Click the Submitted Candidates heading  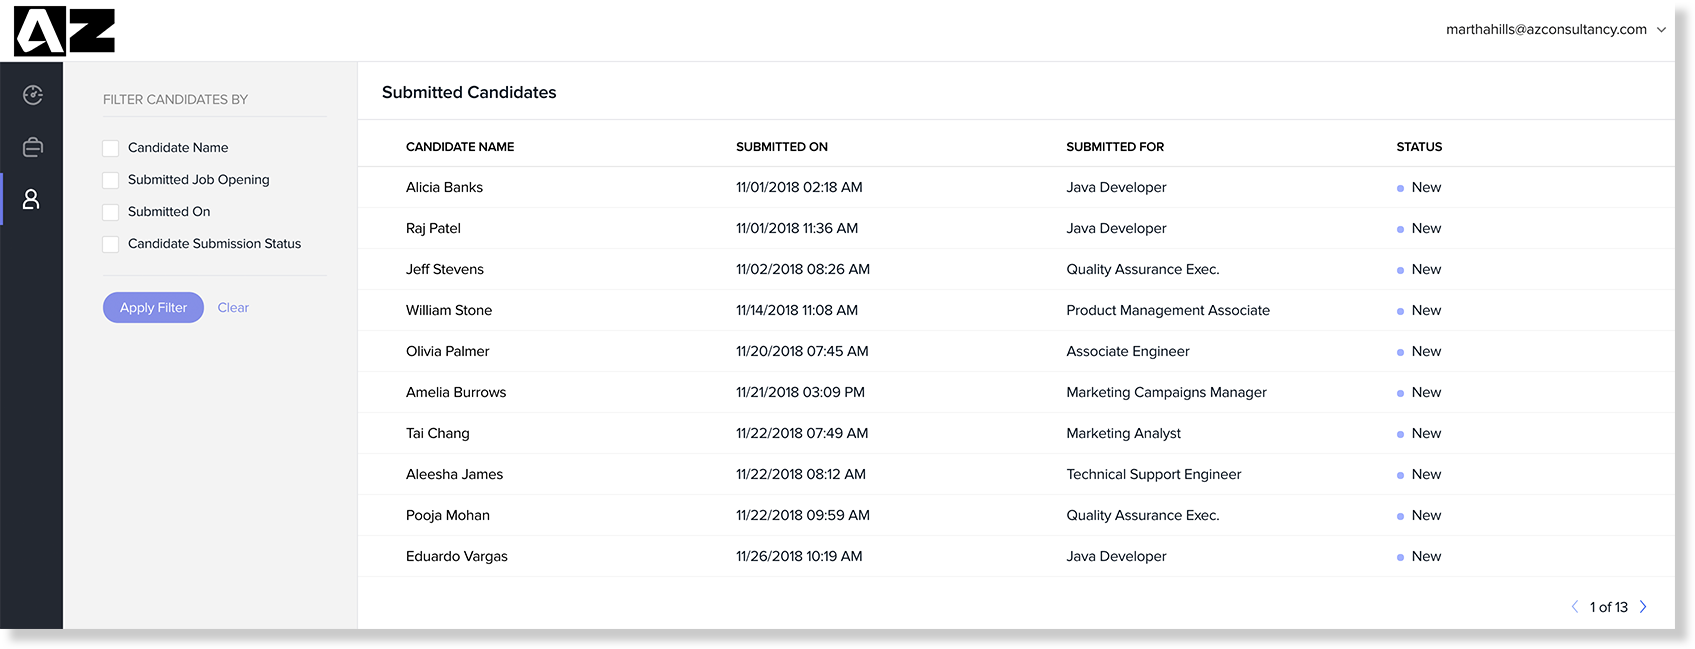click(x=469, y=92)
